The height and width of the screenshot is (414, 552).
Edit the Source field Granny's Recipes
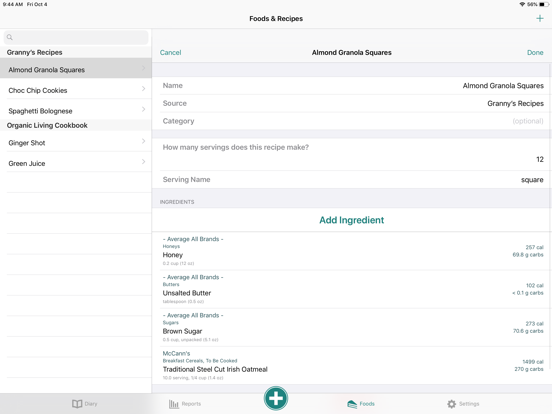[x=515, y=104]
